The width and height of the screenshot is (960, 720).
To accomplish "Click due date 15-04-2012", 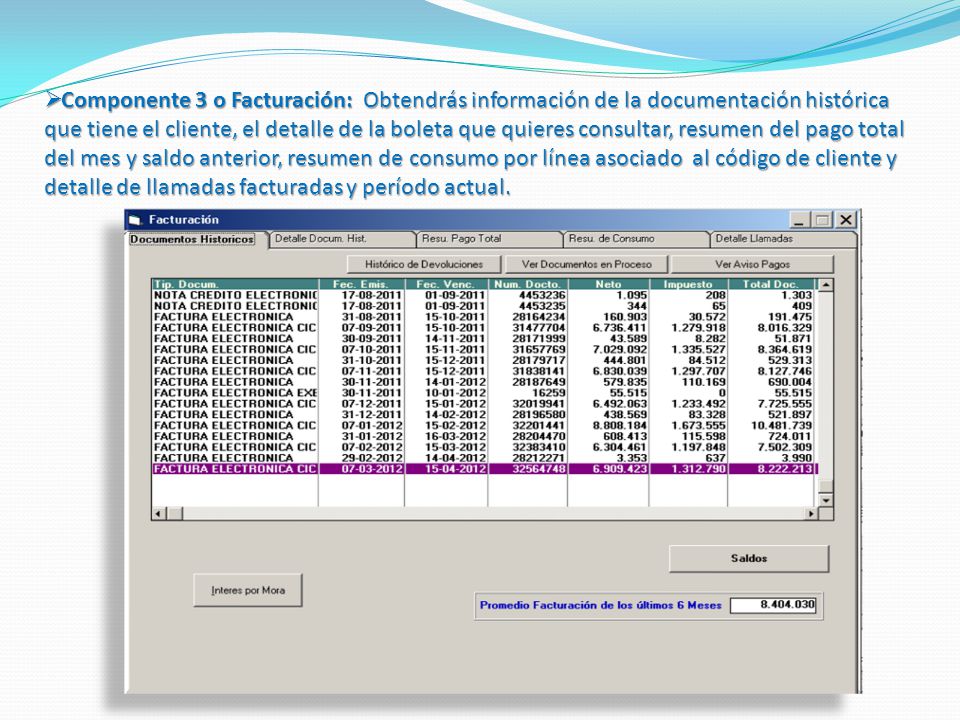I will tap(456, 469).
